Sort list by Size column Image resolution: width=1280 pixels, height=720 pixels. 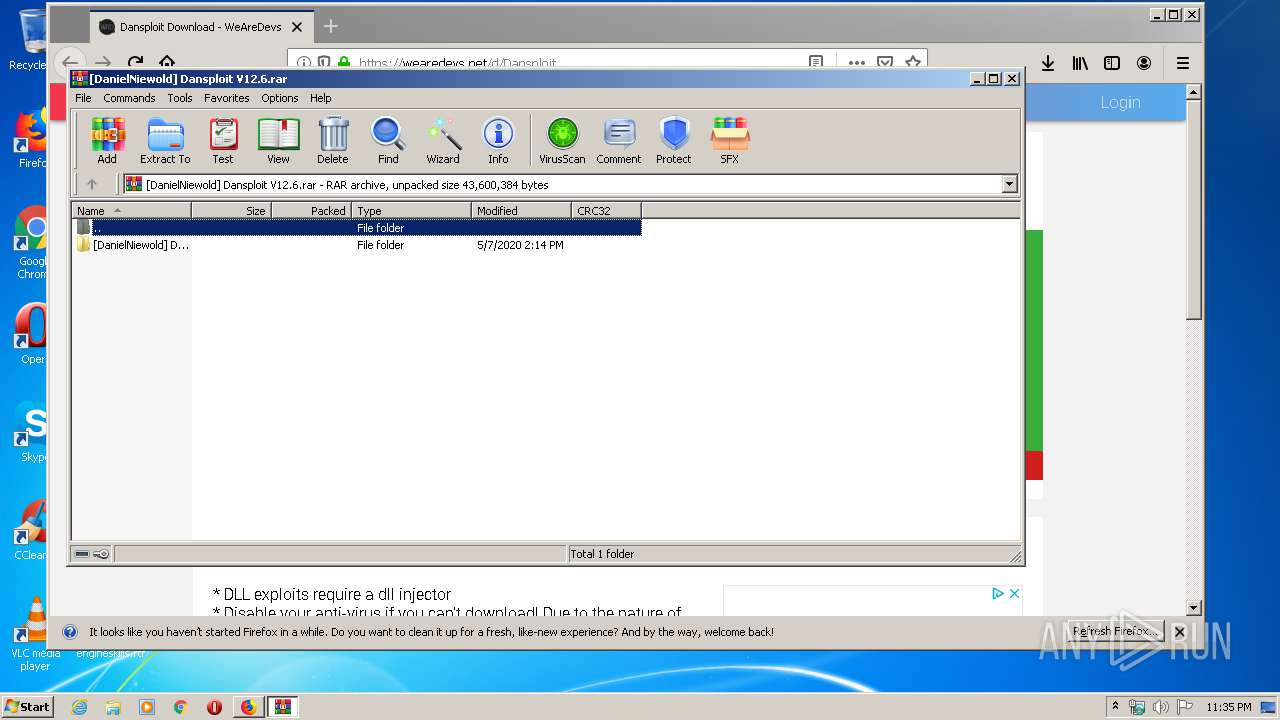(x=231, y=211)
